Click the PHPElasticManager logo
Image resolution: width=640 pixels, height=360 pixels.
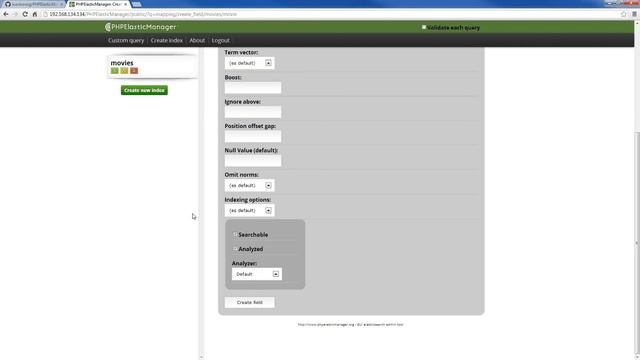click(140, 27)
